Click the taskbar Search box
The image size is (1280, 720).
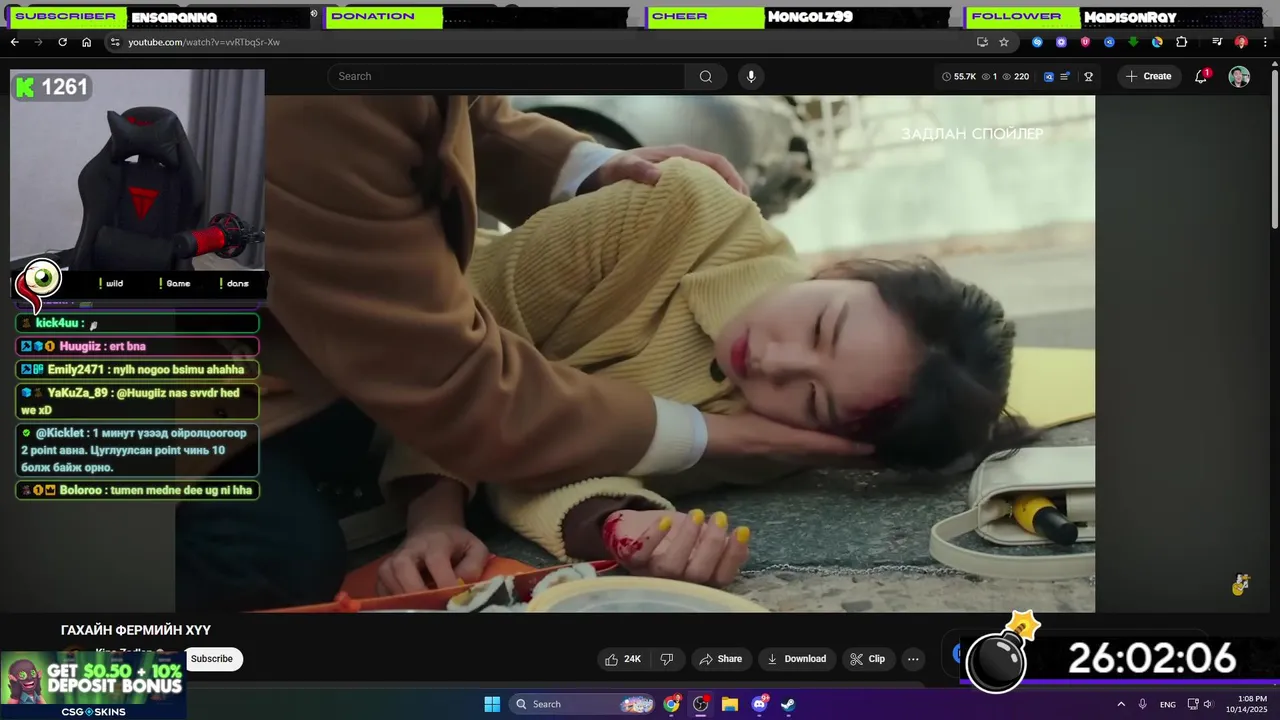point(583,704)
